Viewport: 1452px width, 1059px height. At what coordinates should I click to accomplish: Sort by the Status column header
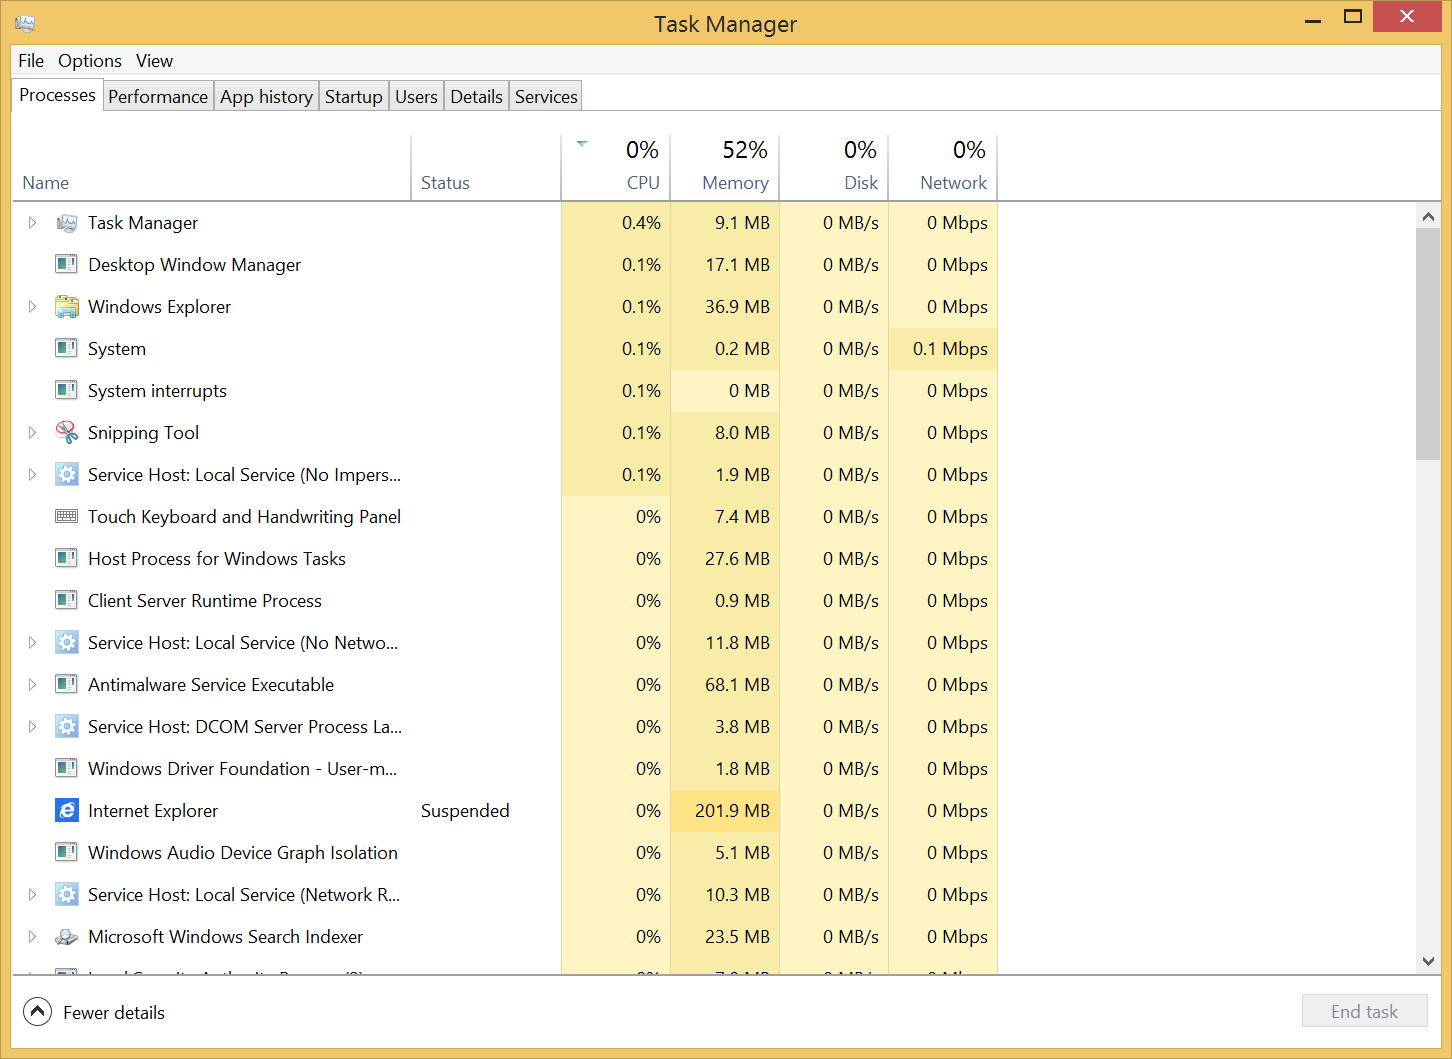(x=486, y=168)
